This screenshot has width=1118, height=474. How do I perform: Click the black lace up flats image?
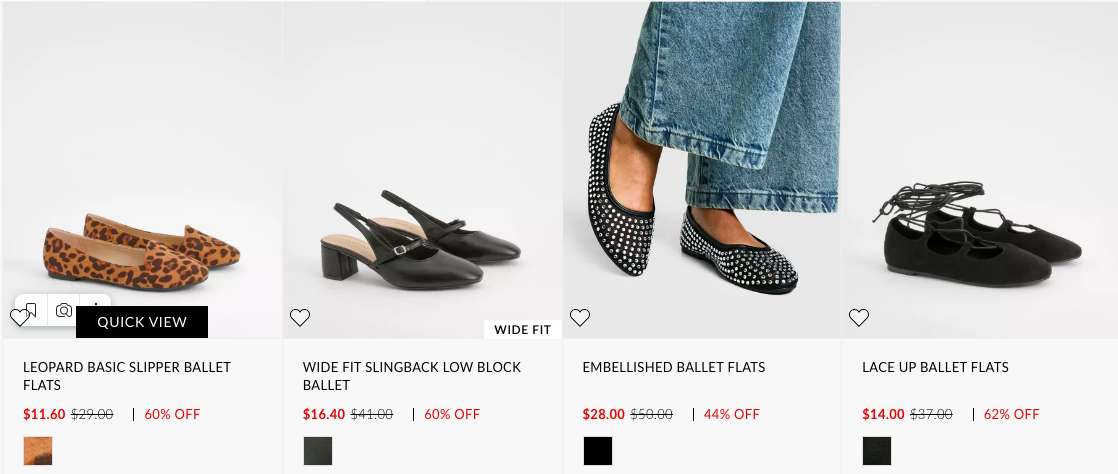(x=980, y=235)
